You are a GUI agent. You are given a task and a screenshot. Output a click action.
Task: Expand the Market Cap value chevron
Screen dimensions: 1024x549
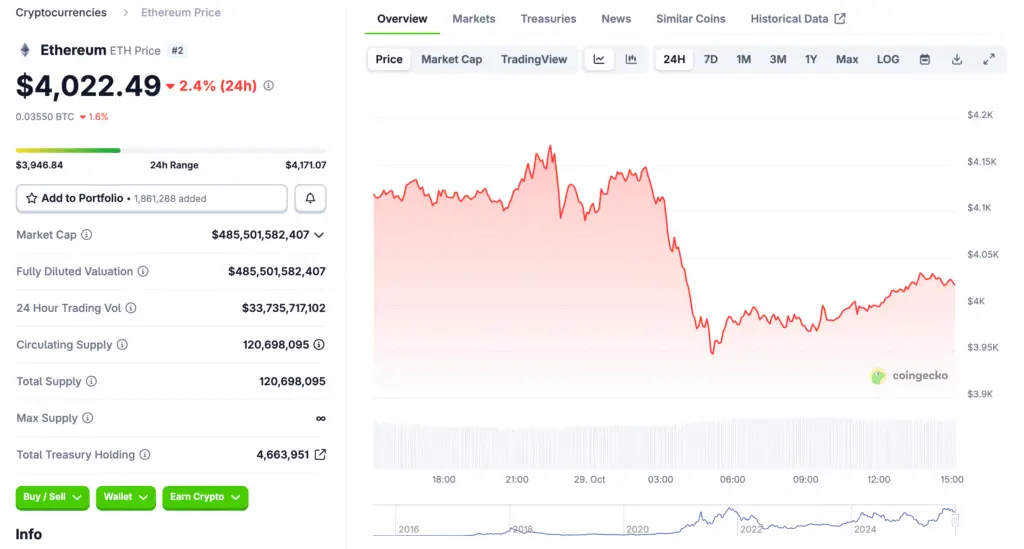(x=319, y=235)
